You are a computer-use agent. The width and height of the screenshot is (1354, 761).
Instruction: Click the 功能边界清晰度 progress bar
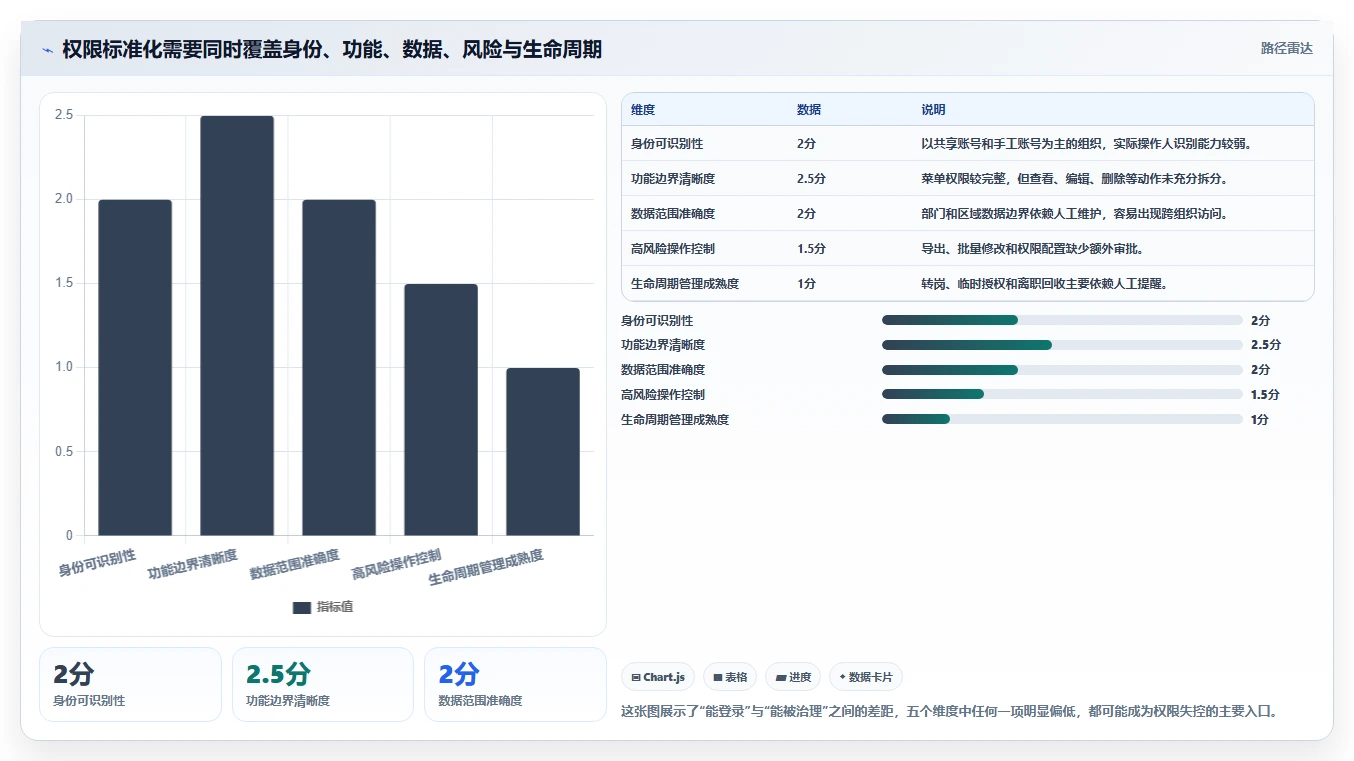(1062, 345)
